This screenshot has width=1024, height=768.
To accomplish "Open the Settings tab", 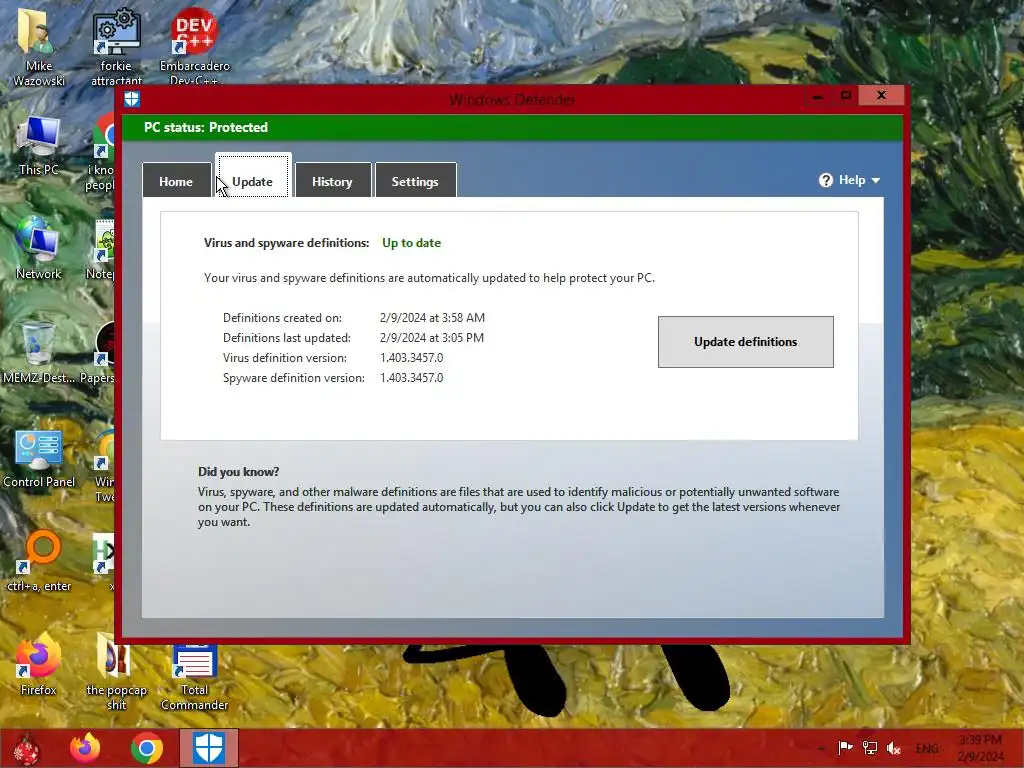I will (415, 181).
